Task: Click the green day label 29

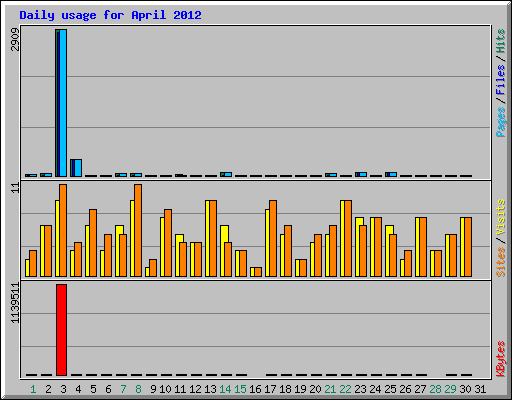Action: click(450, 389)
